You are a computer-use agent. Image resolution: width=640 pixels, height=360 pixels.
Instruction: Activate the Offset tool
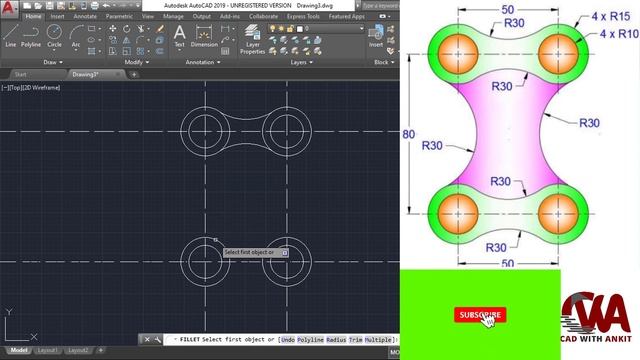tap(160, 51)
